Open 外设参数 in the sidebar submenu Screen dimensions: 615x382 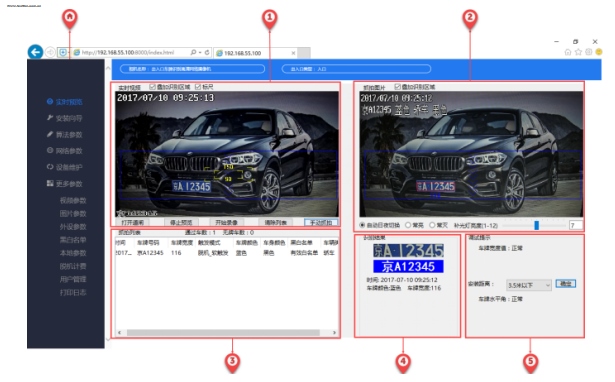point(73,227)
